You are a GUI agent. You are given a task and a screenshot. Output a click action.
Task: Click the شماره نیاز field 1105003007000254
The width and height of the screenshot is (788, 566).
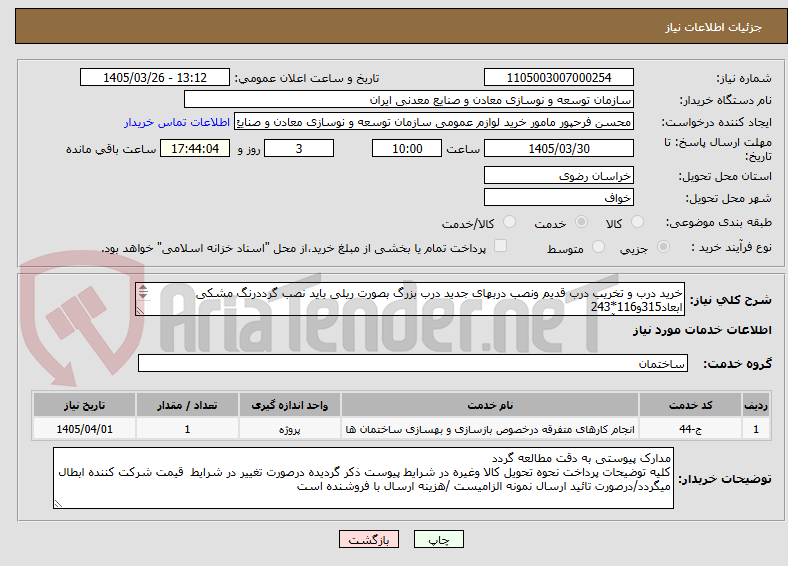[558, 77]
